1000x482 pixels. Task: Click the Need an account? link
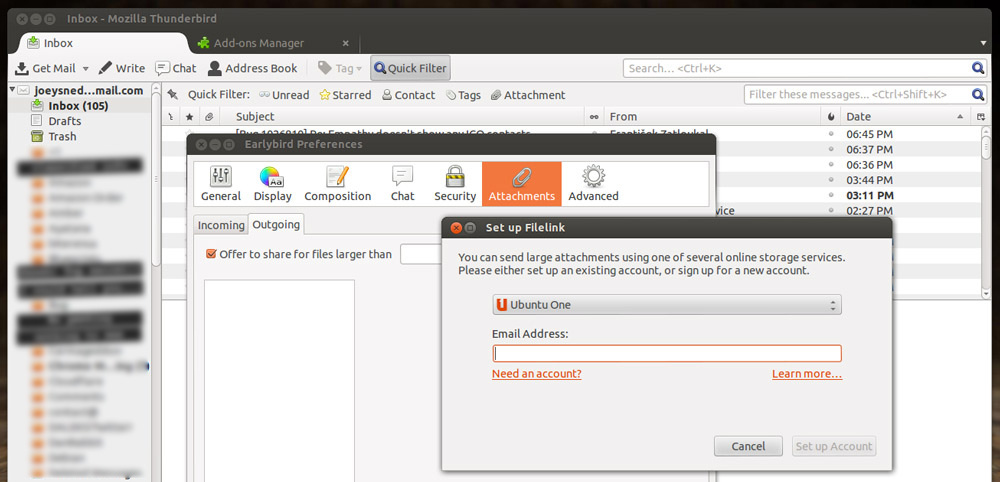[x=536, y=374]
